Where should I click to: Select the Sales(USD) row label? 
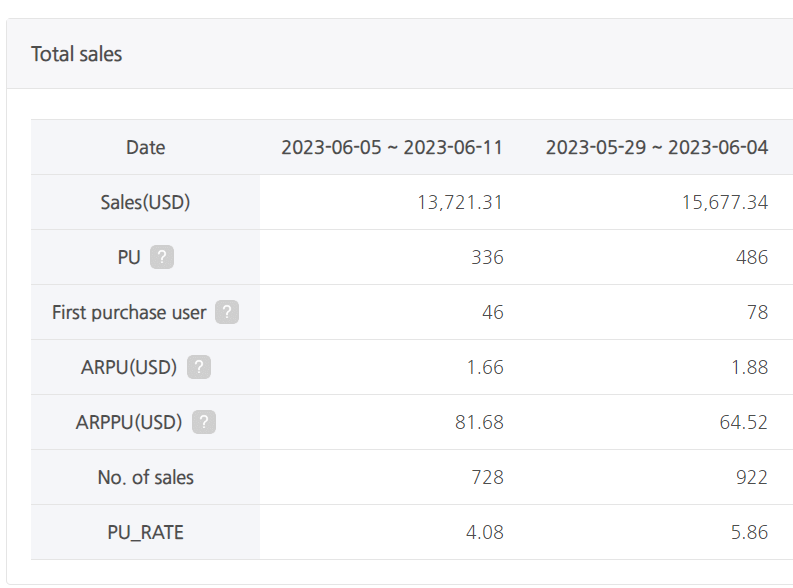tap(145, 202)
